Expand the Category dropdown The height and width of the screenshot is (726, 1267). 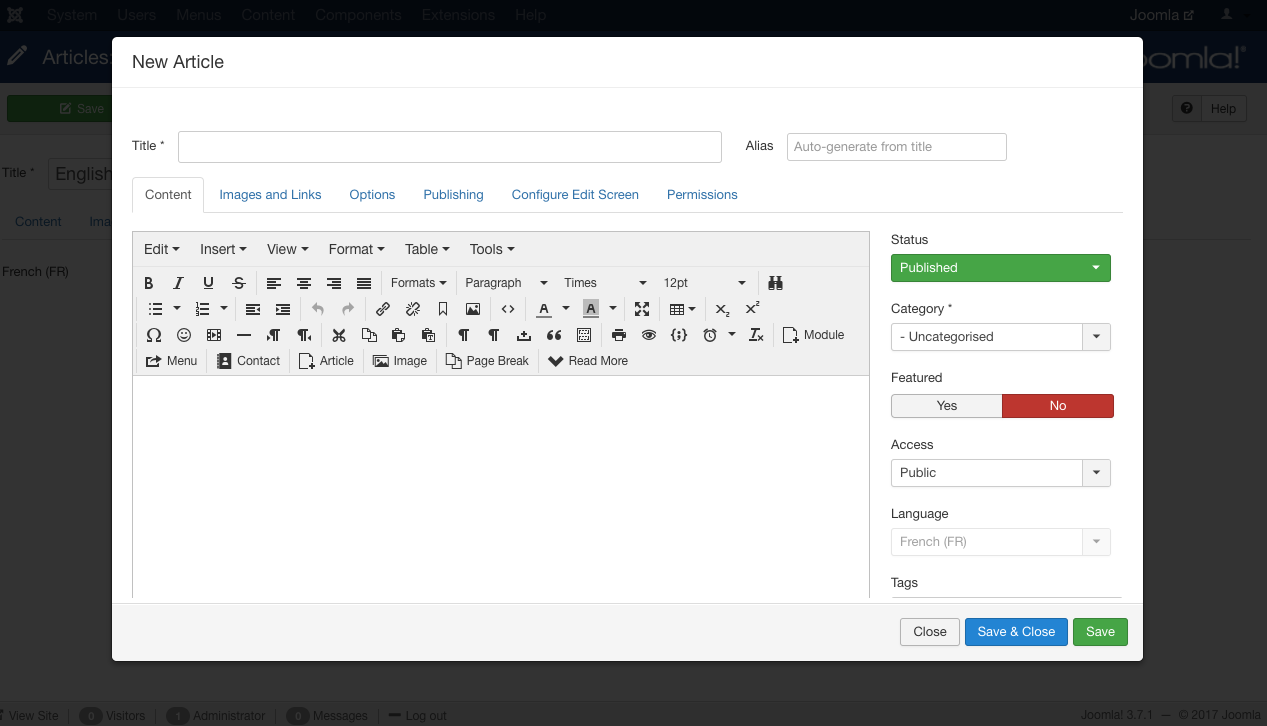click(x=1096, y=337)
